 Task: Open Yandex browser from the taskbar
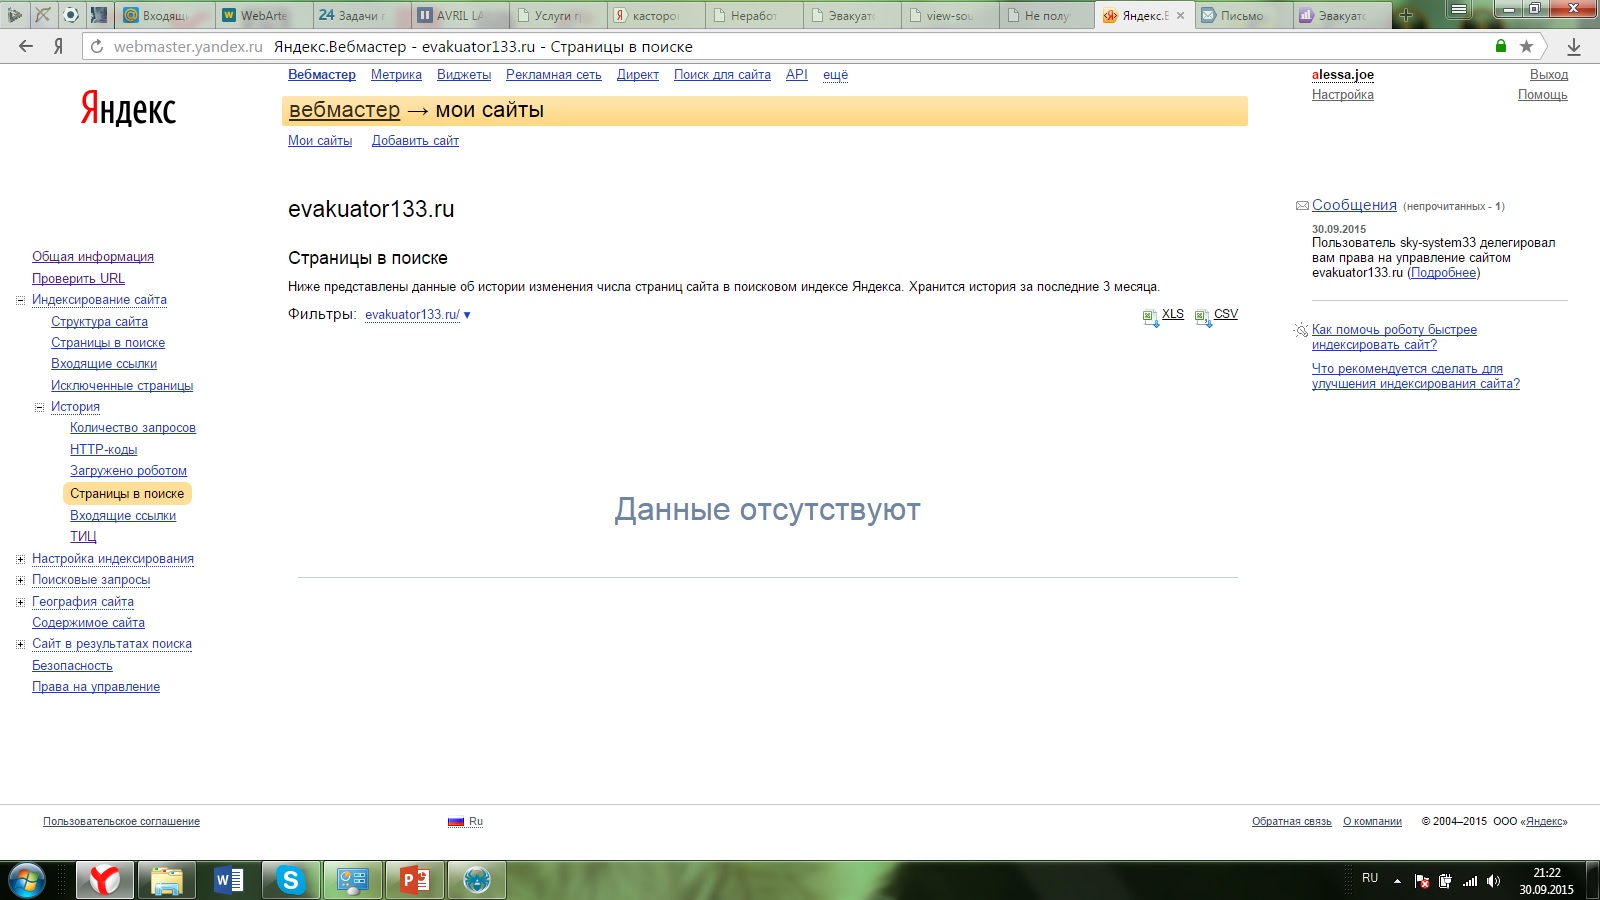pos(105,880)
